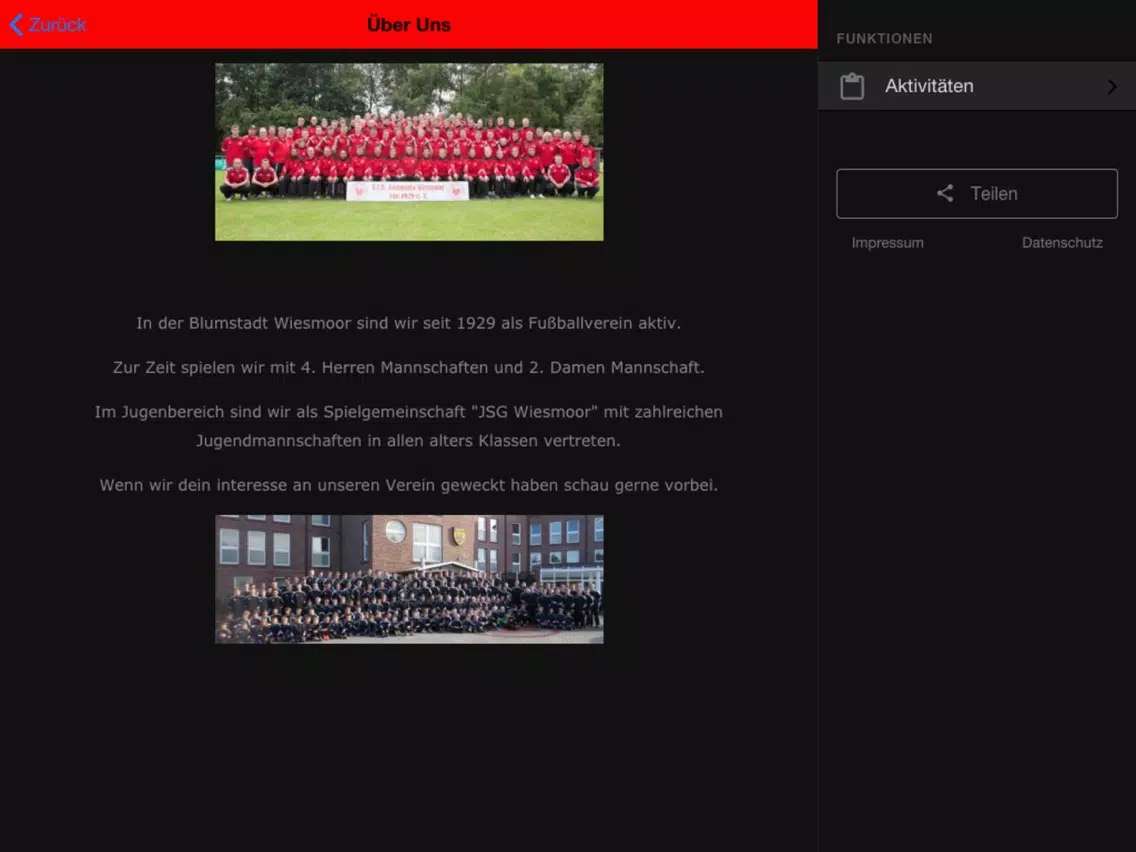The width and height of the screenshot is (1136, 852).
Task: Expand the Aktivitäten chevron arrow
Action: click(1112, 86)
